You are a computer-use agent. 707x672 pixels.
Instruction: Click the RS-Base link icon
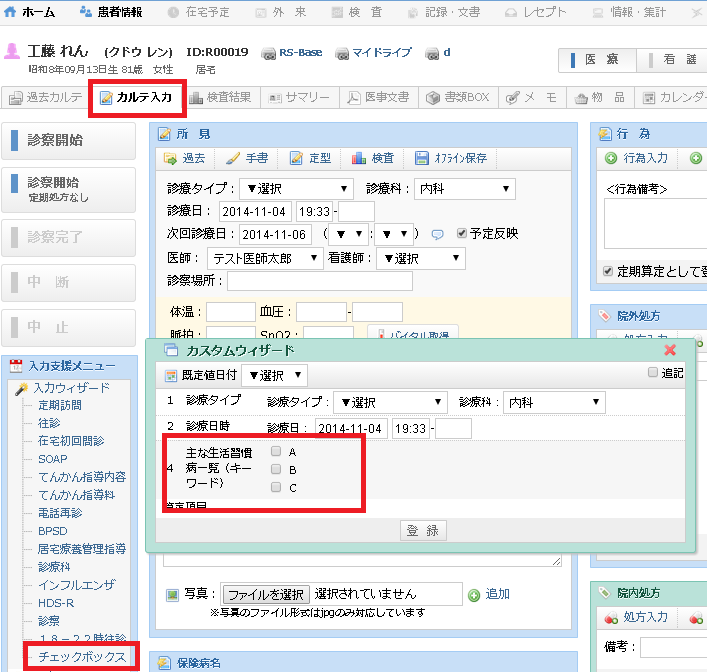click(x=268, y=54)
